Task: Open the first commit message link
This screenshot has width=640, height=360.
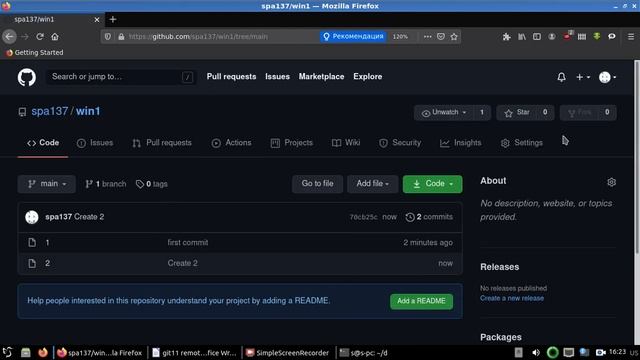Action: tap(188, 242)
